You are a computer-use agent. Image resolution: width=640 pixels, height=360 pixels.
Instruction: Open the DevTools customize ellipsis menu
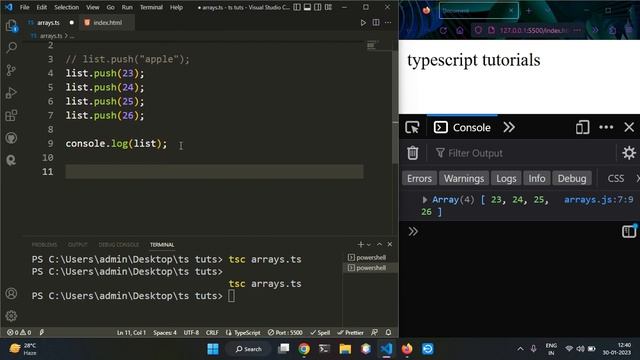(x=606, y=127)
